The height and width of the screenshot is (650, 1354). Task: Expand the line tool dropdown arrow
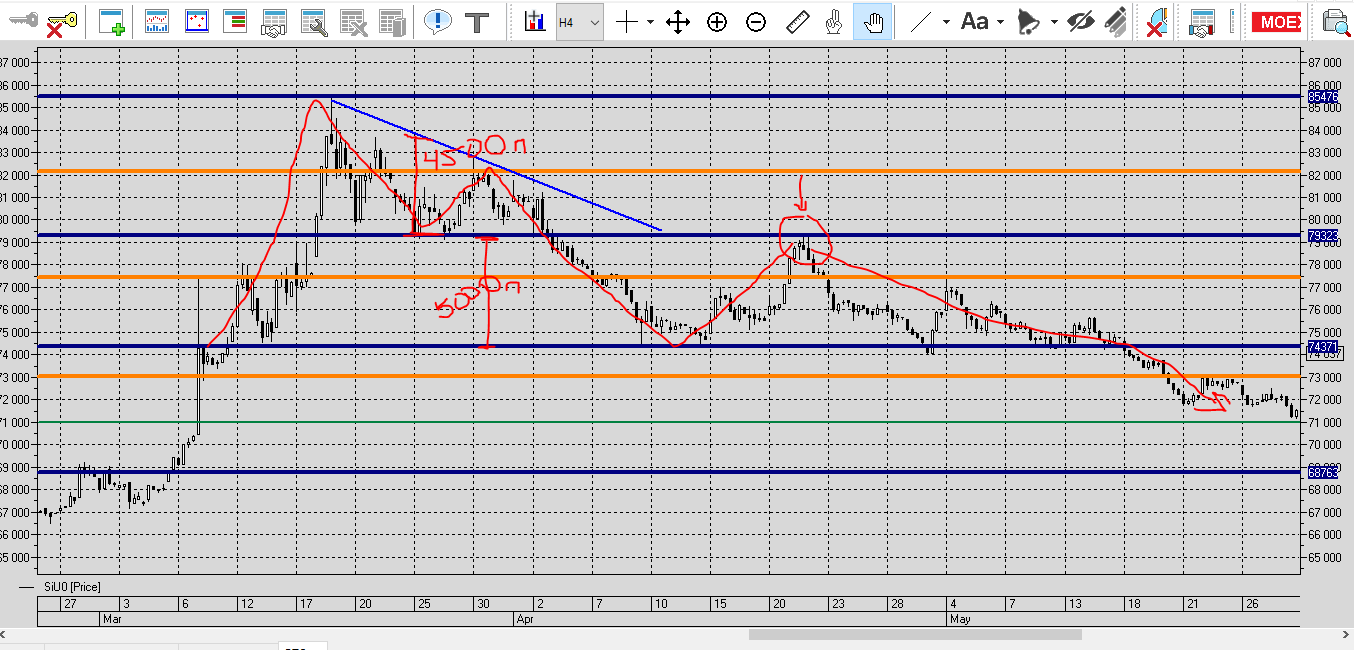pos(946,21)
